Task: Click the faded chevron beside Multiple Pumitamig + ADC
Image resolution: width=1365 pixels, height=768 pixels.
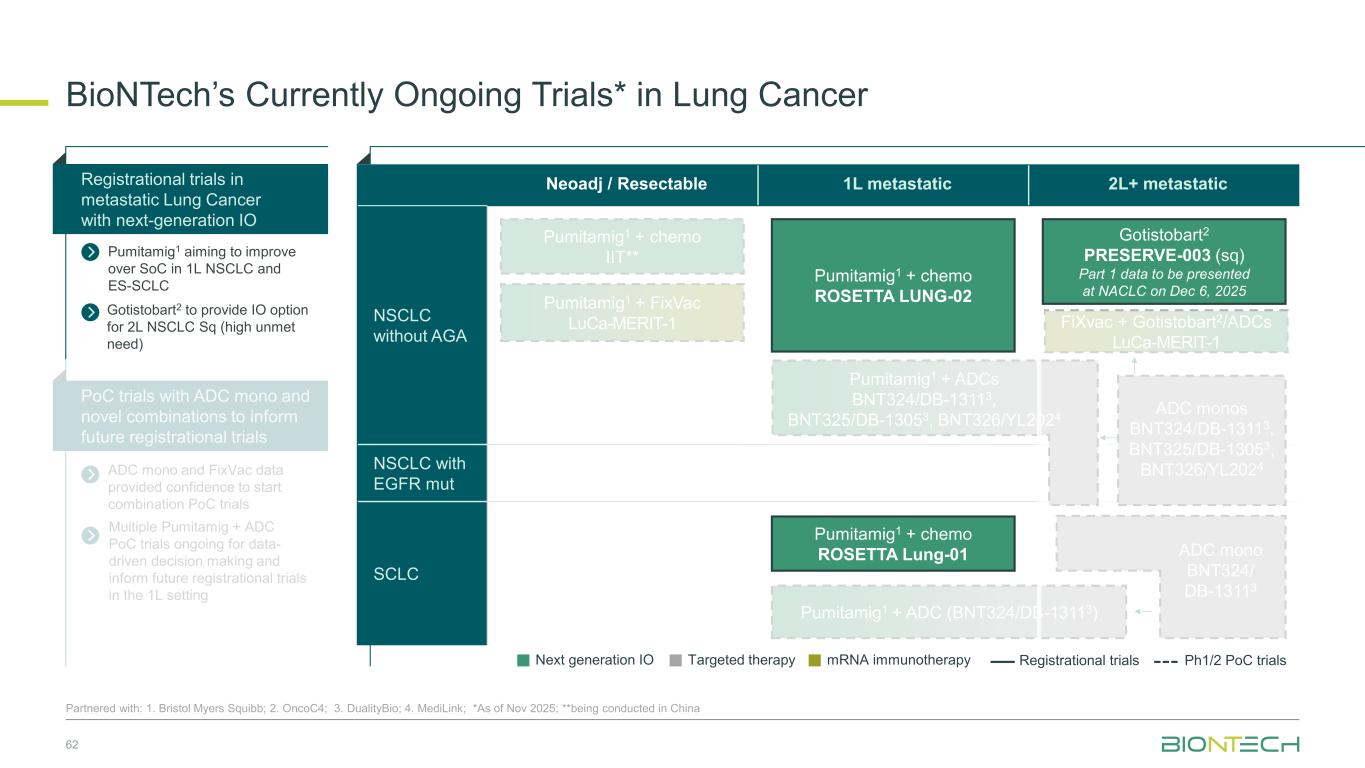Action: [x=91, y=535]
